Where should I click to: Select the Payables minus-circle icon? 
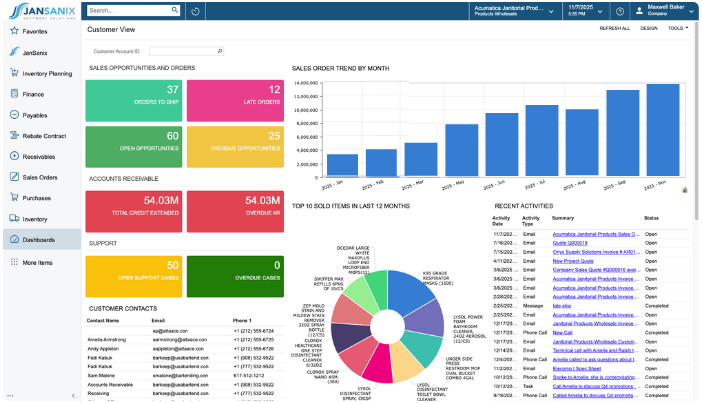coord(13,115)
